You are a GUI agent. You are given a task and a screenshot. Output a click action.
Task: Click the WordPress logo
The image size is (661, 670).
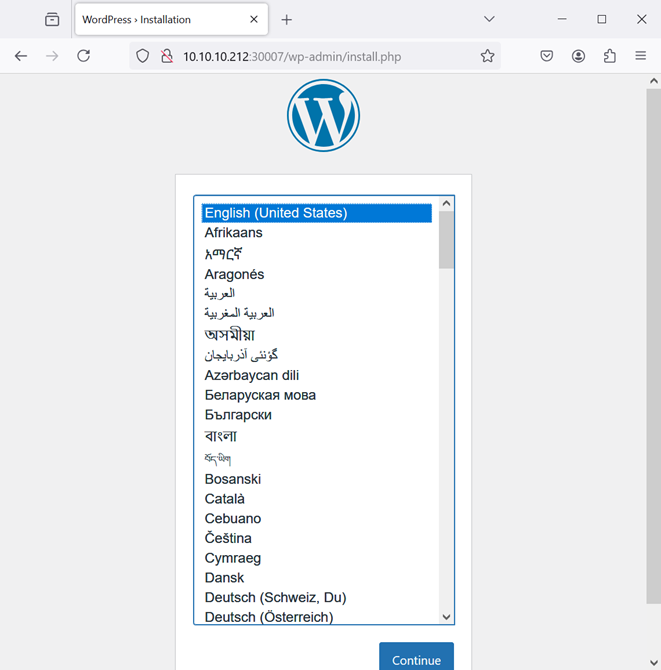pos(323,115)
